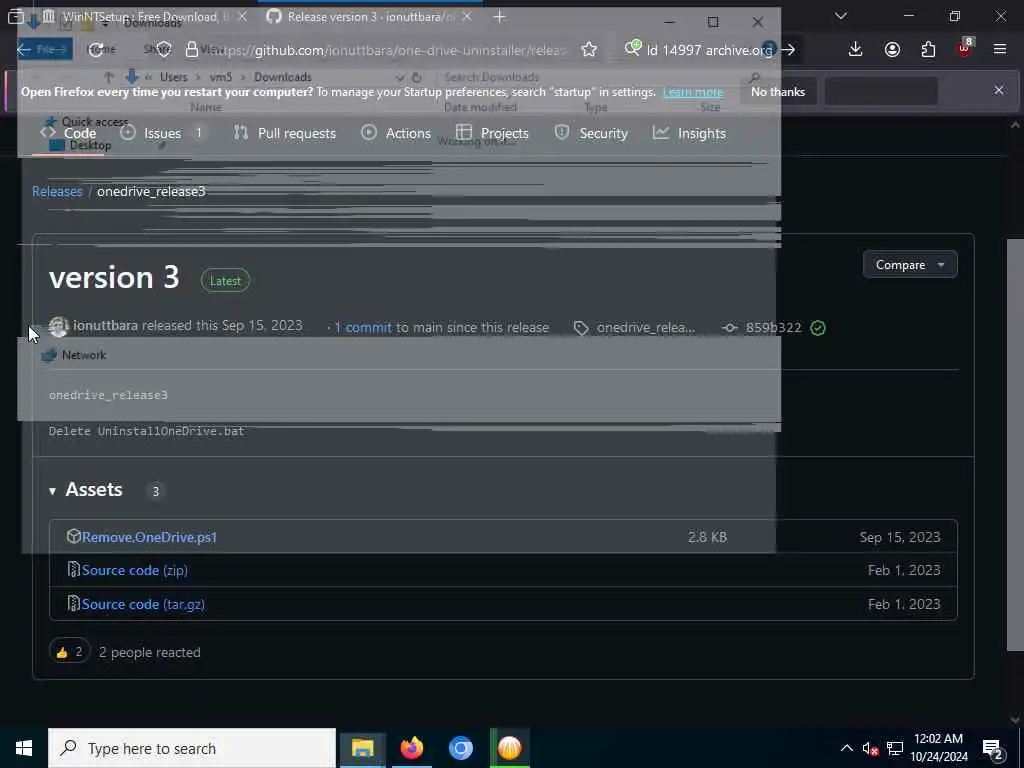Select Desktop in Explorer window sidebar
1024x768 pixels.
[x=90, y=145]
